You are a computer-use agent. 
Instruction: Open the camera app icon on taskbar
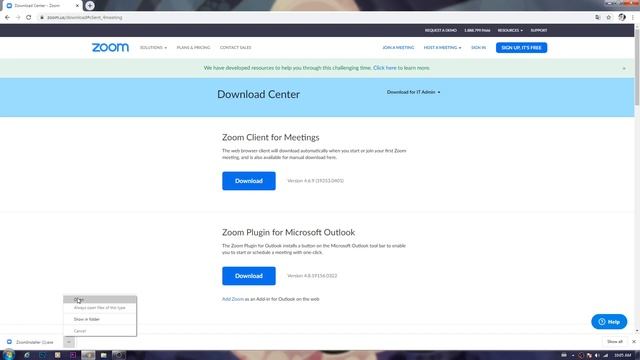(x=119, y=355)
